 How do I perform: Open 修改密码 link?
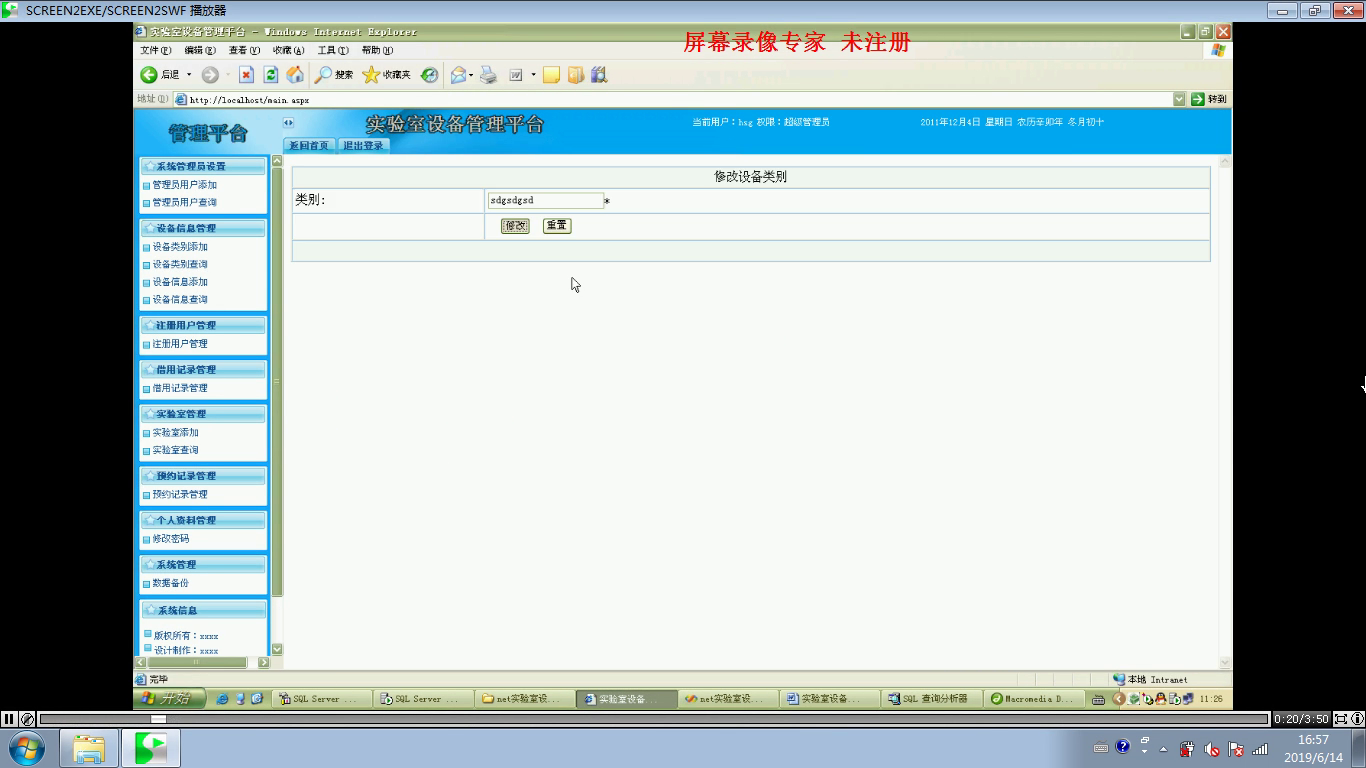coord(170,539)
